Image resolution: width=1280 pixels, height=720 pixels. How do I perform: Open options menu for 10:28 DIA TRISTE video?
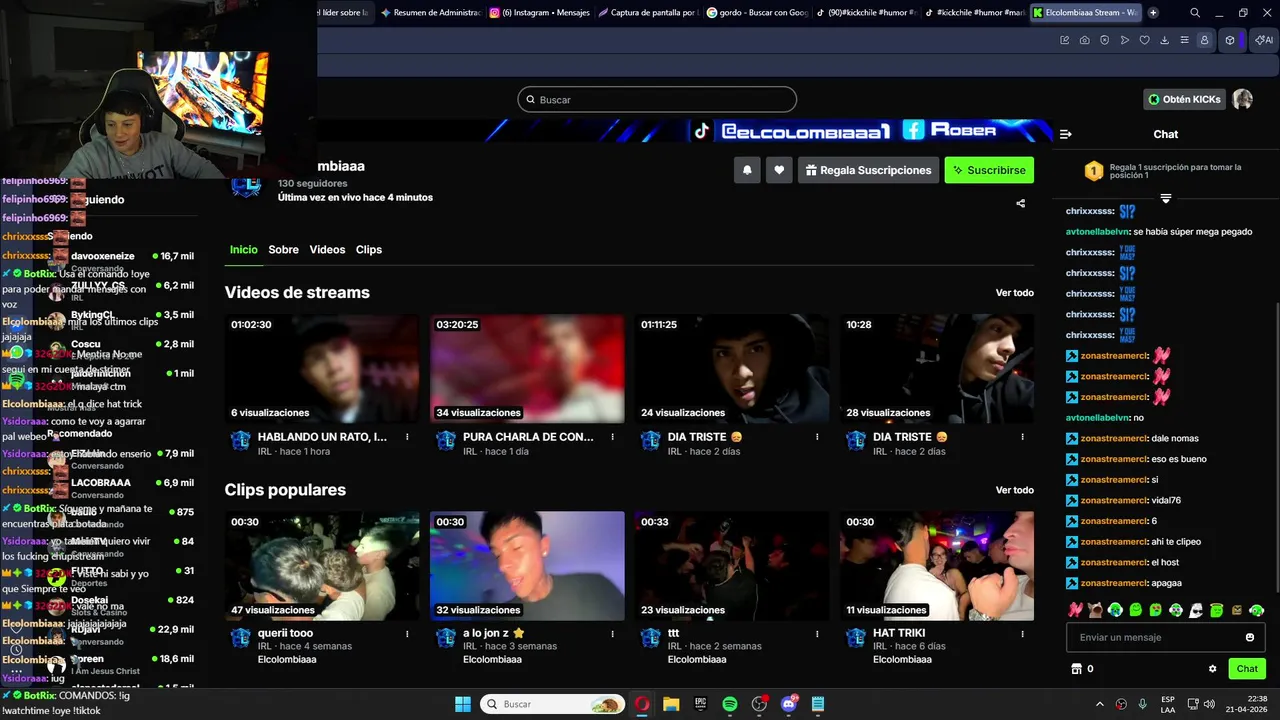(1022, 437)
